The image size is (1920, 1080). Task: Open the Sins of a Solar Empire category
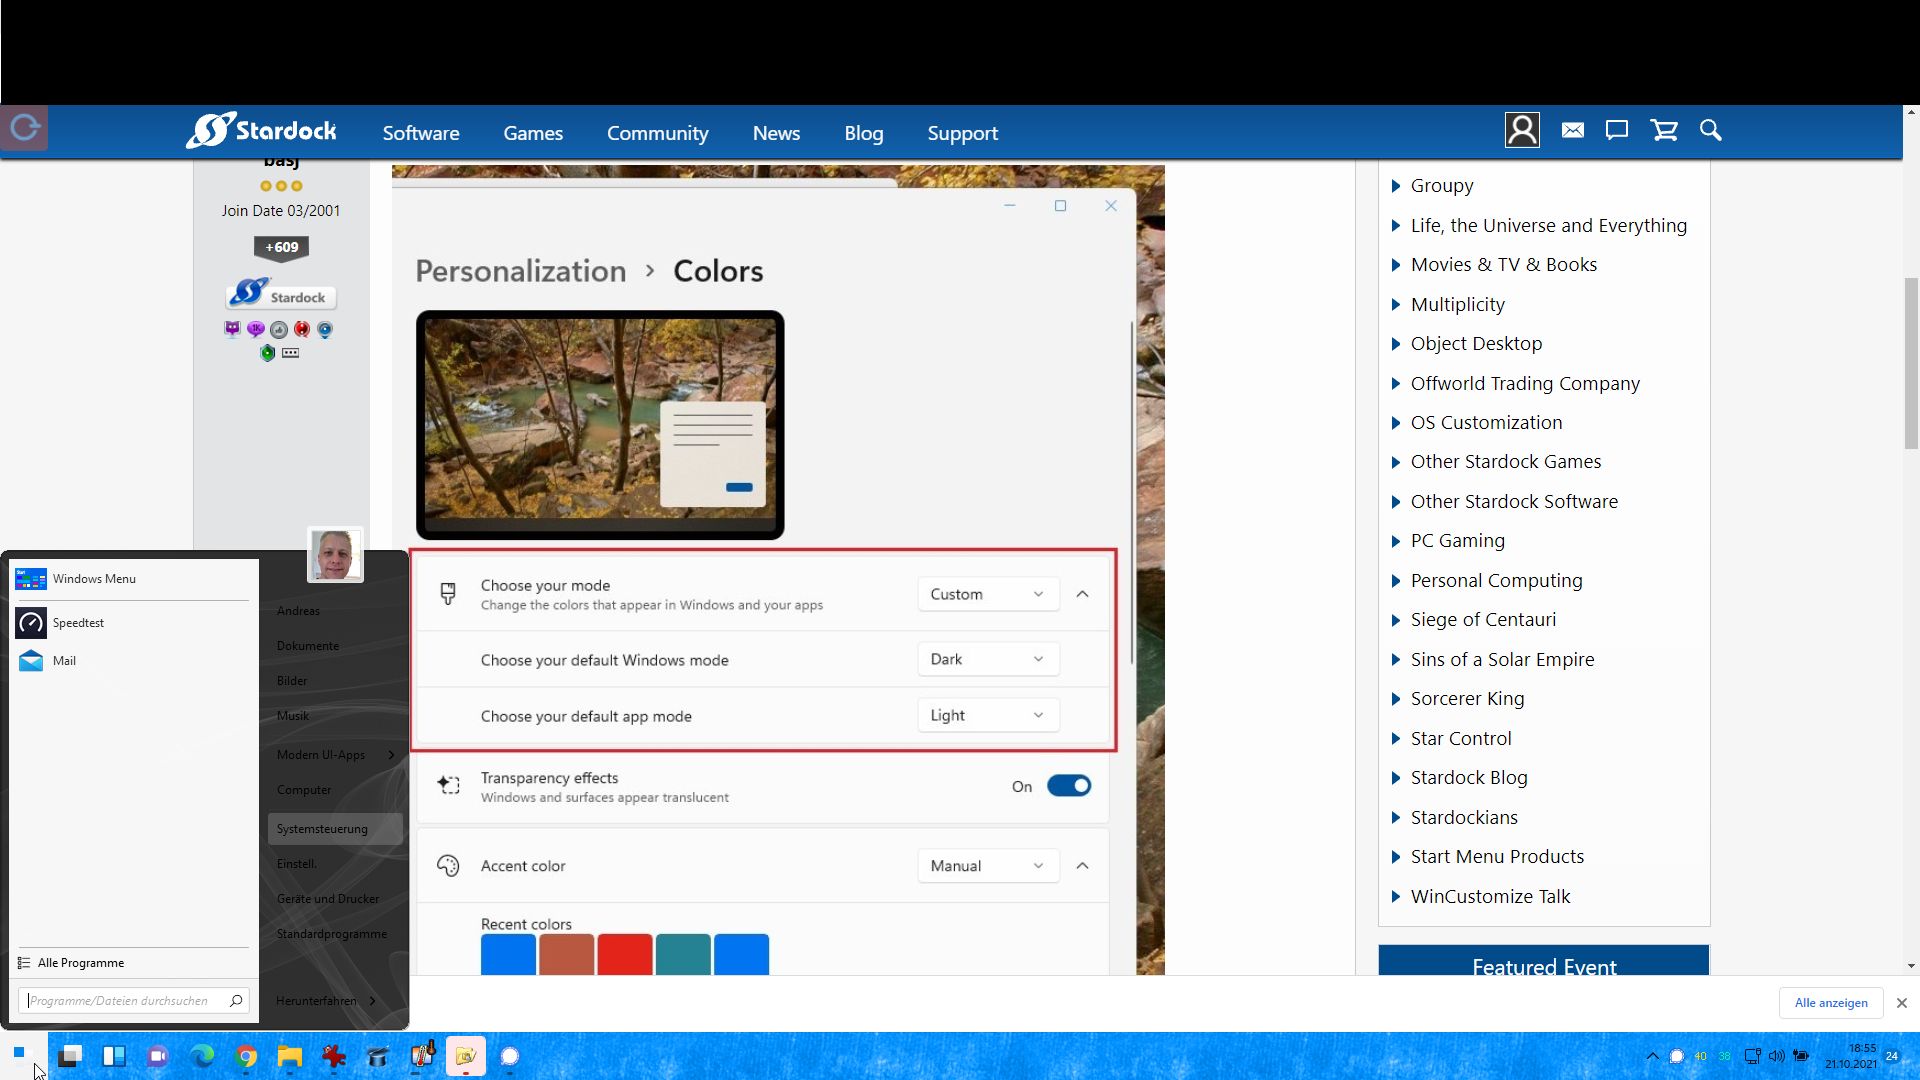click(1502, 660)
